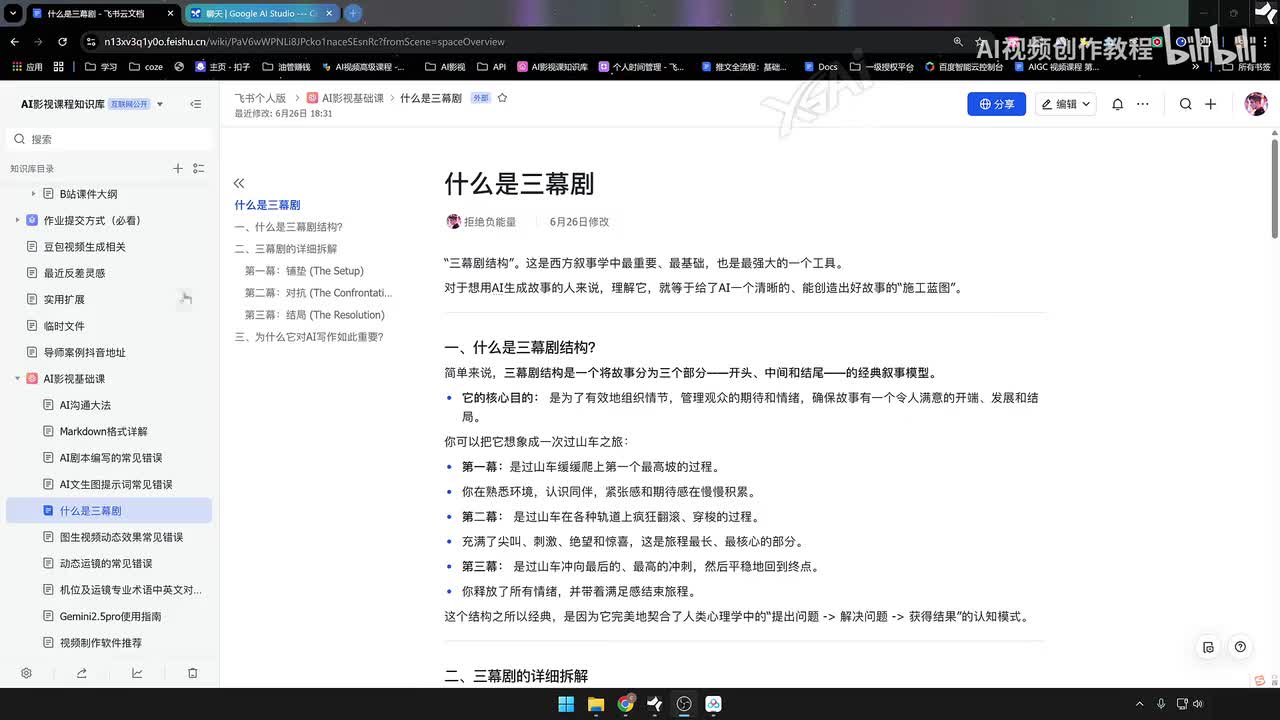Open the coze bookmark folder
Viewport: 1280px width, 720px height.
tap(144, 67)
